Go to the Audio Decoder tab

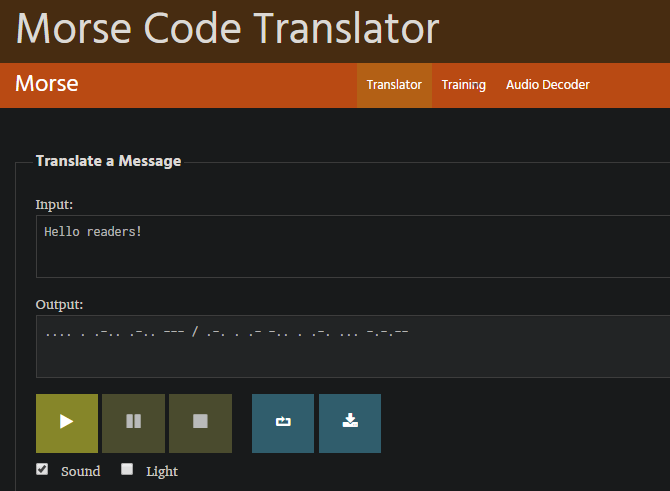click(548, 85)
